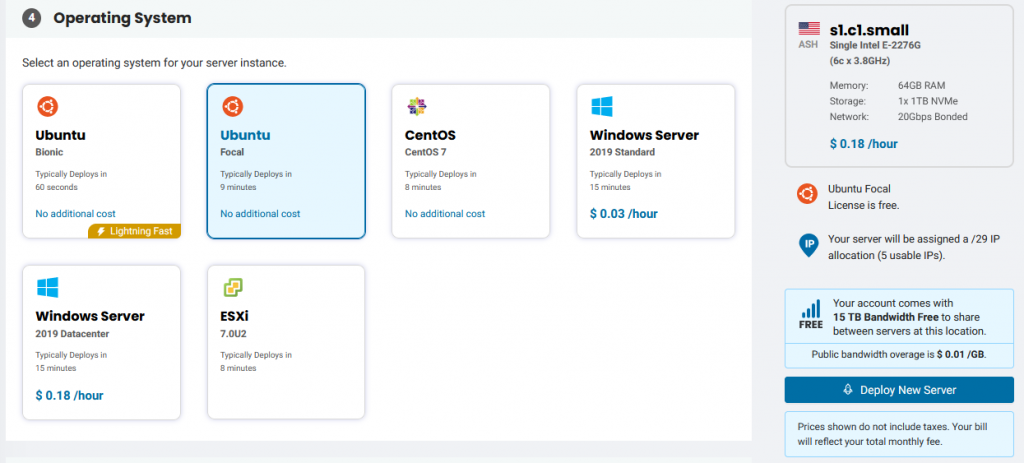Select the Ubuntu Focal operating system card
The image size is (1024, 463).
click(286, 161)
